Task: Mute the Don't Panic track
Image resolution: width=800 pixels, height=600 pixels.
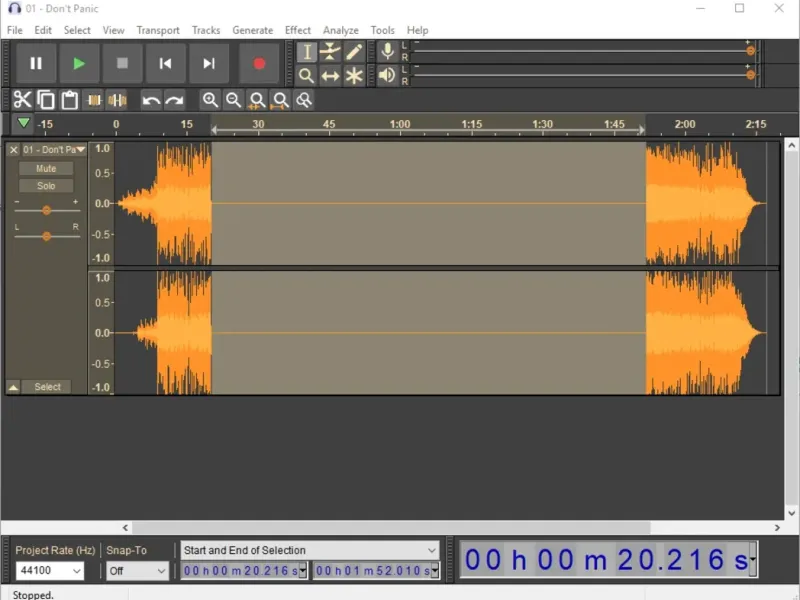Action: click(x=46, y=169)
